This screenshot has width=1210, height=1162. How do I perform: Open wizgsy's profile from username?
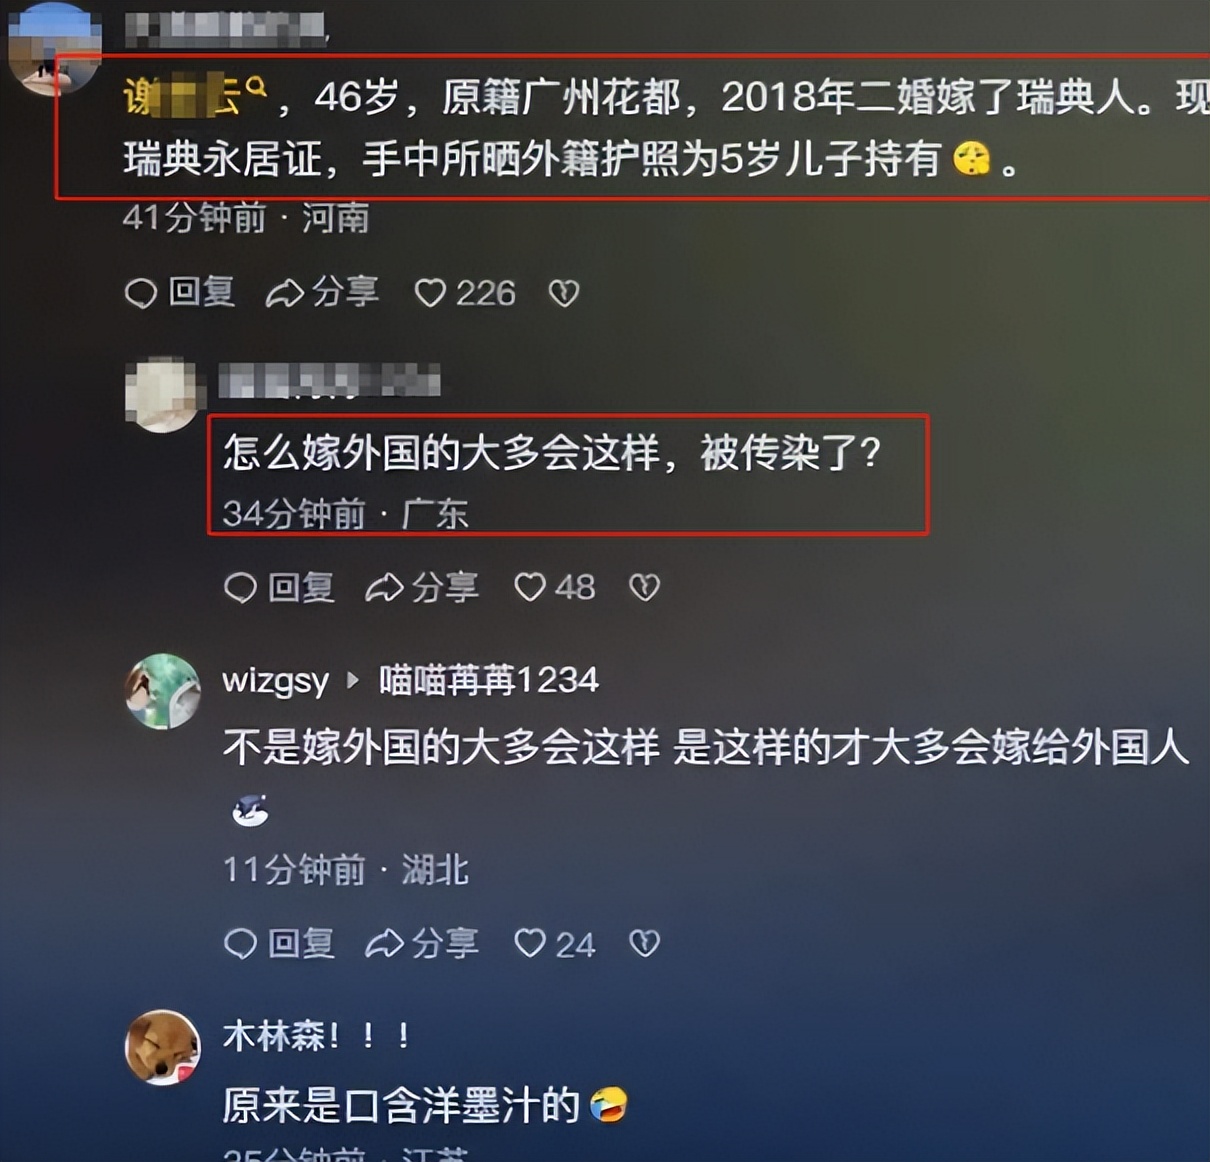[x=275, y=681]
